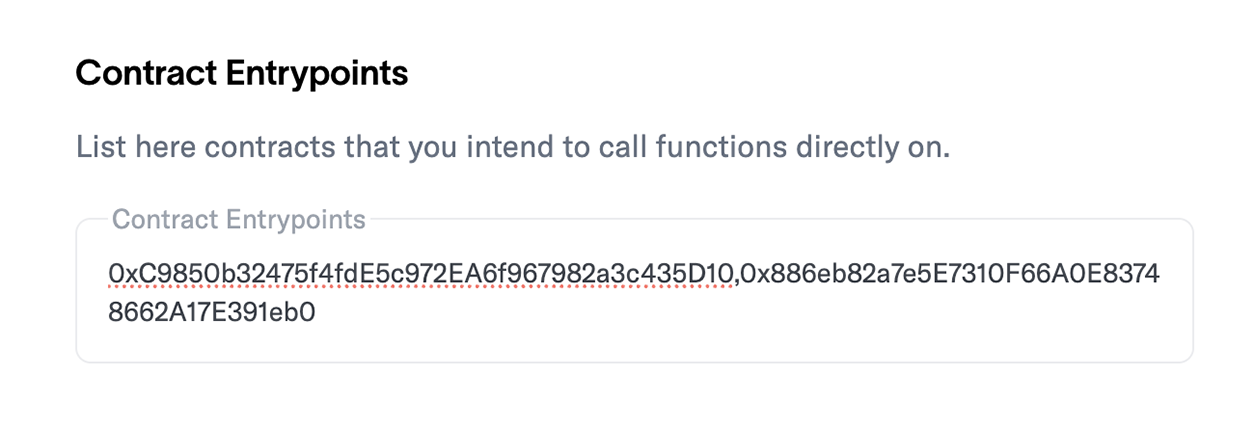The height and width of the screenshot is (426, 1254).
Task: Click the small Contract Entrypoints field label
Action: point(239,219)
